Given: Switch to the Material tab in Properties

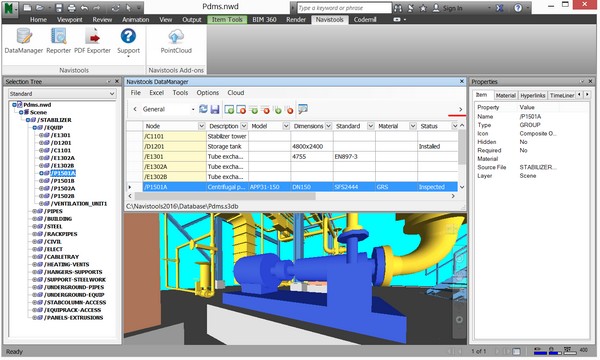Looking at the screenshot, I should tap(505, 96).
